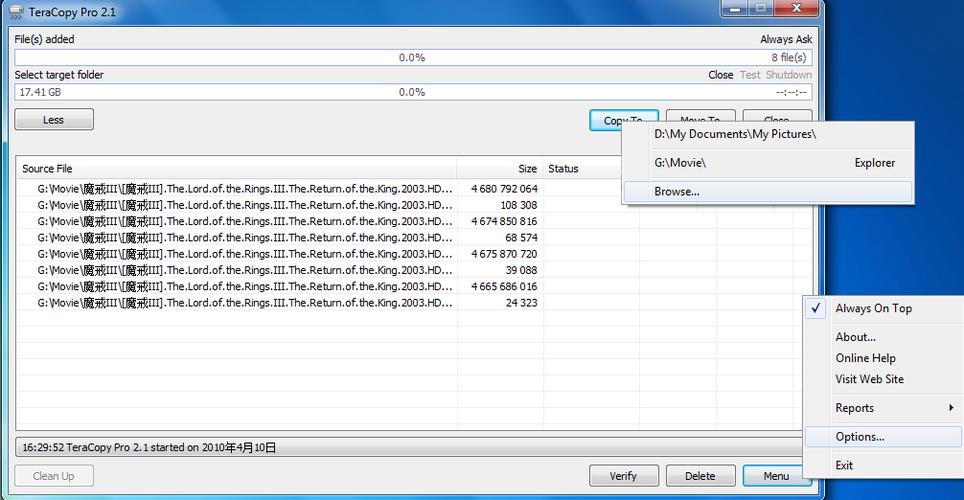Open About... from the menu
964x500 pixels.
[x=883, y=337]
